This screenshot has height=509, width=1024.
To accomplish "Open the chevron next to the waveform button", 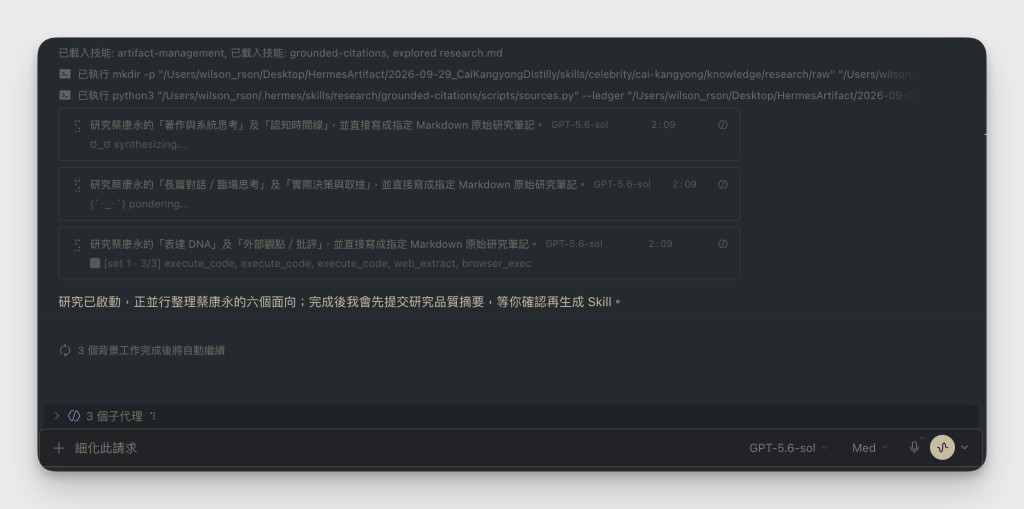I will (965, 448).
